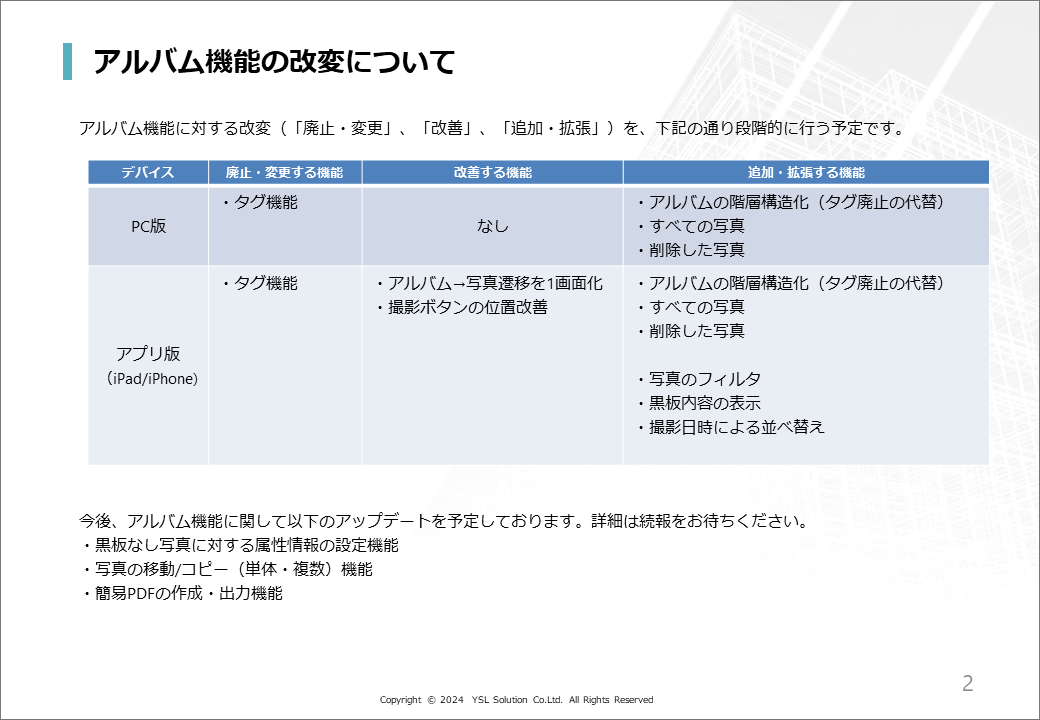Click タグ機能 in the PC版 row

pyautogui.click(x=264, y=202)
